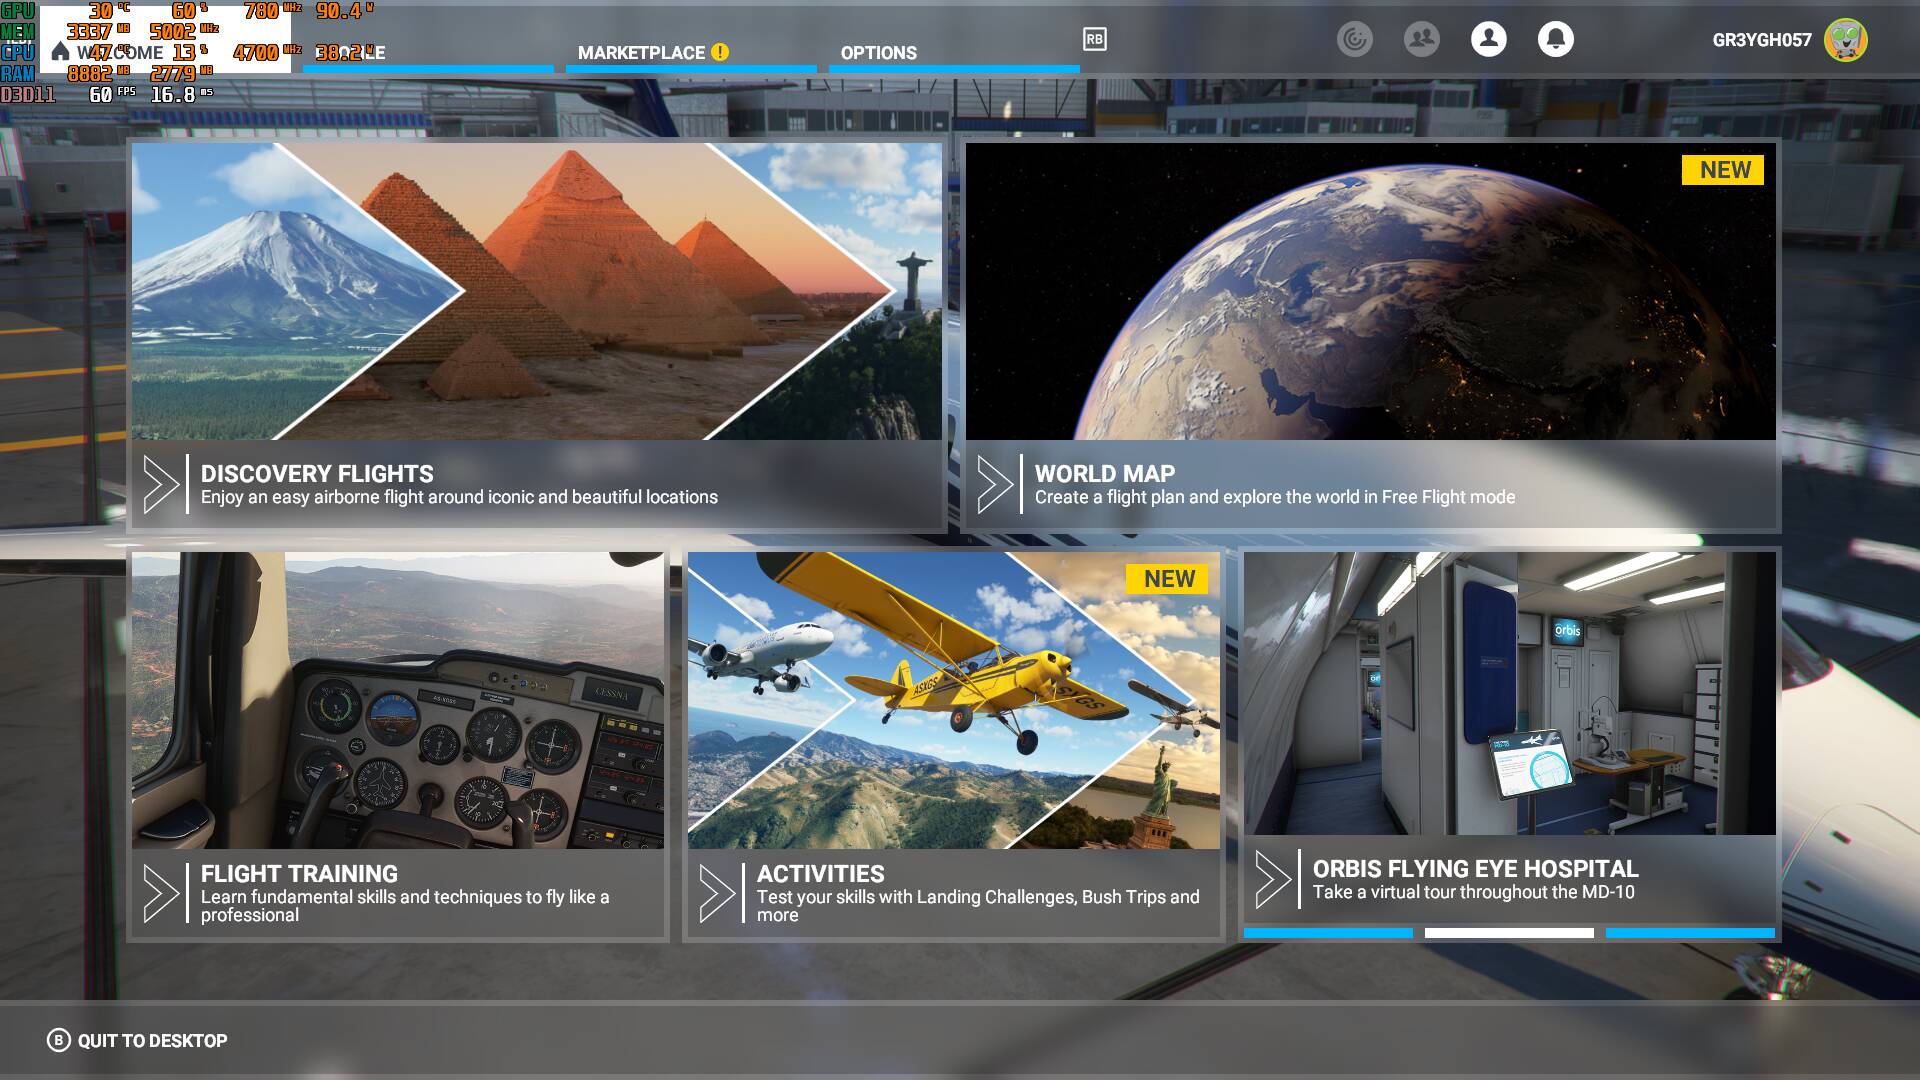Click the Activities double-chevron arrow
This screenshot has height=1080, width=1920.
point(716,893)
